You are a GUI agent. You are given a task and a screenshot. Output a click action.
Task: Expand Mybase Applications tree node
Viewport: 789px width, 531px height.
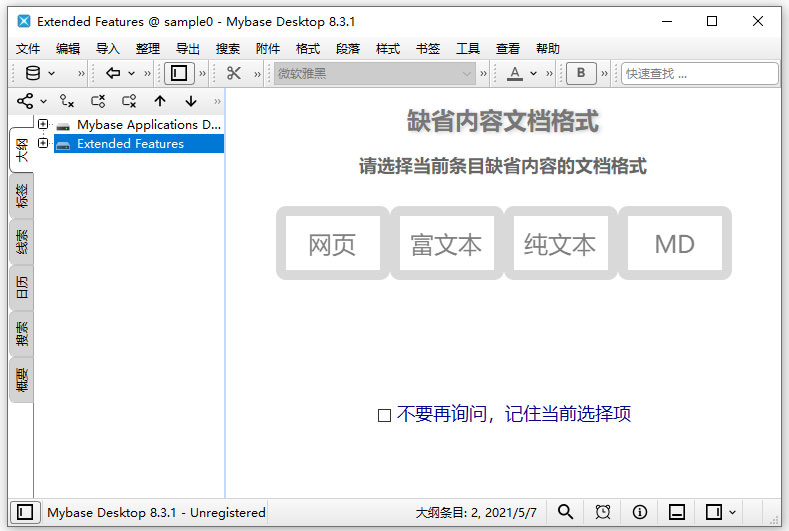pos(43,124)
